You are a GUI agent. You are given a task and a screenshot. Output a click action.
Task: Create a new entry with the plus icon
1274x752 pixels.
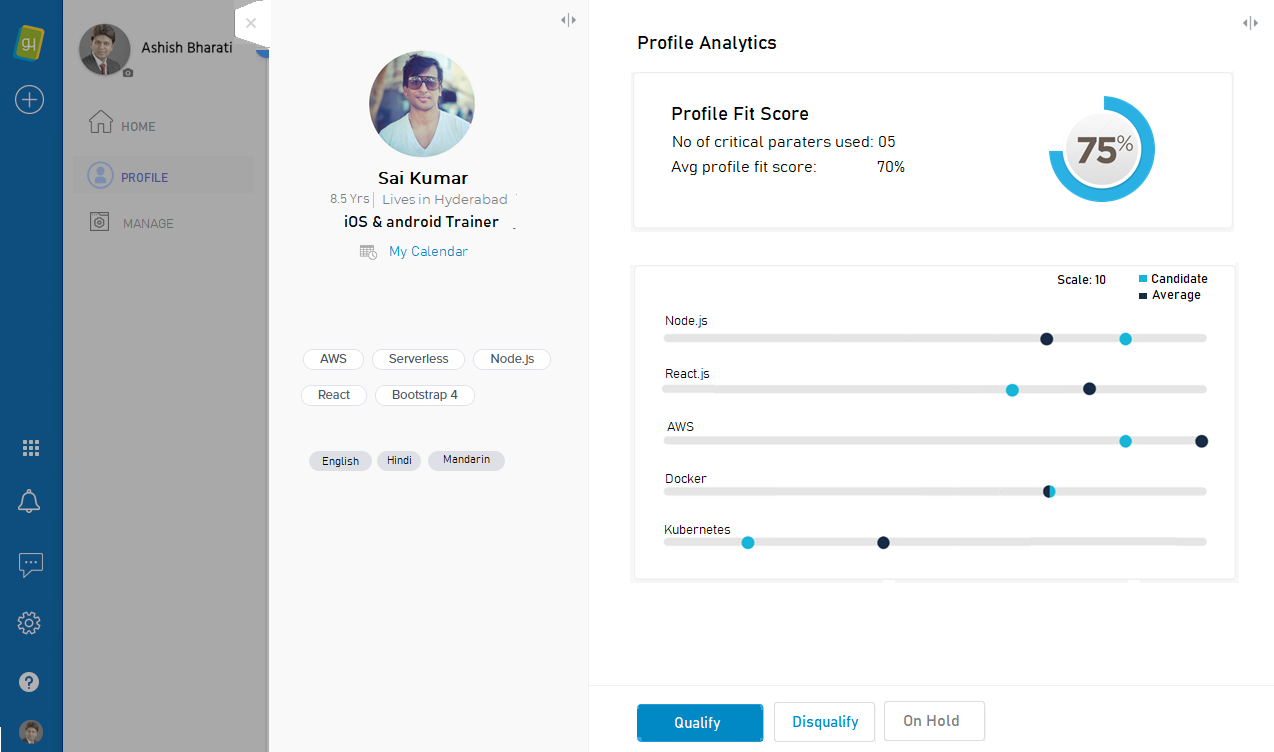(29, 99)
